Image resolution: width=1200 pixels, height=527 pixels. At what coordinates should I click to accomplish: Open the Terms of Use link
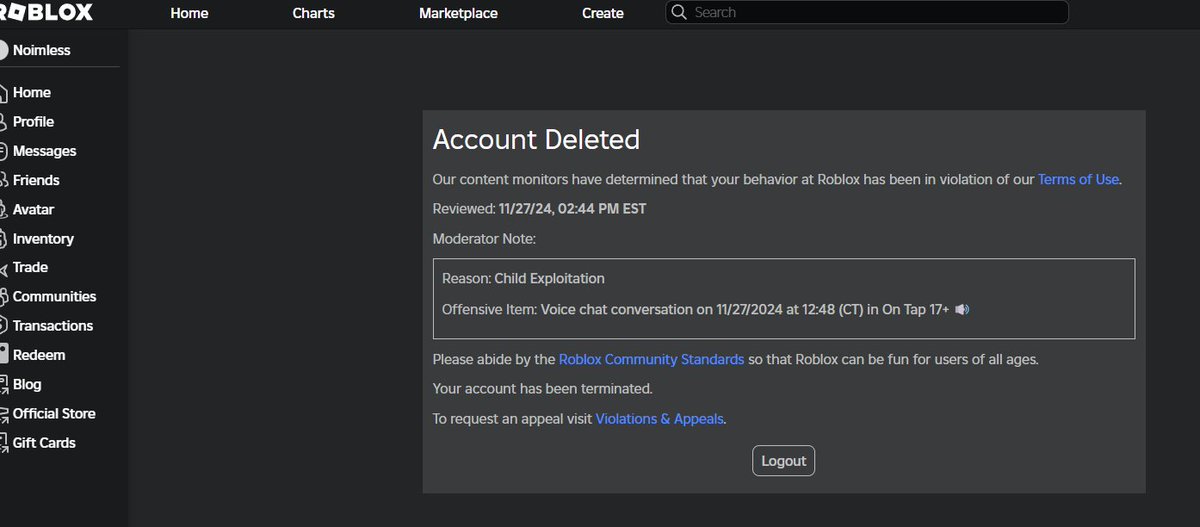pyautogui.click(x=1078, y=179)
